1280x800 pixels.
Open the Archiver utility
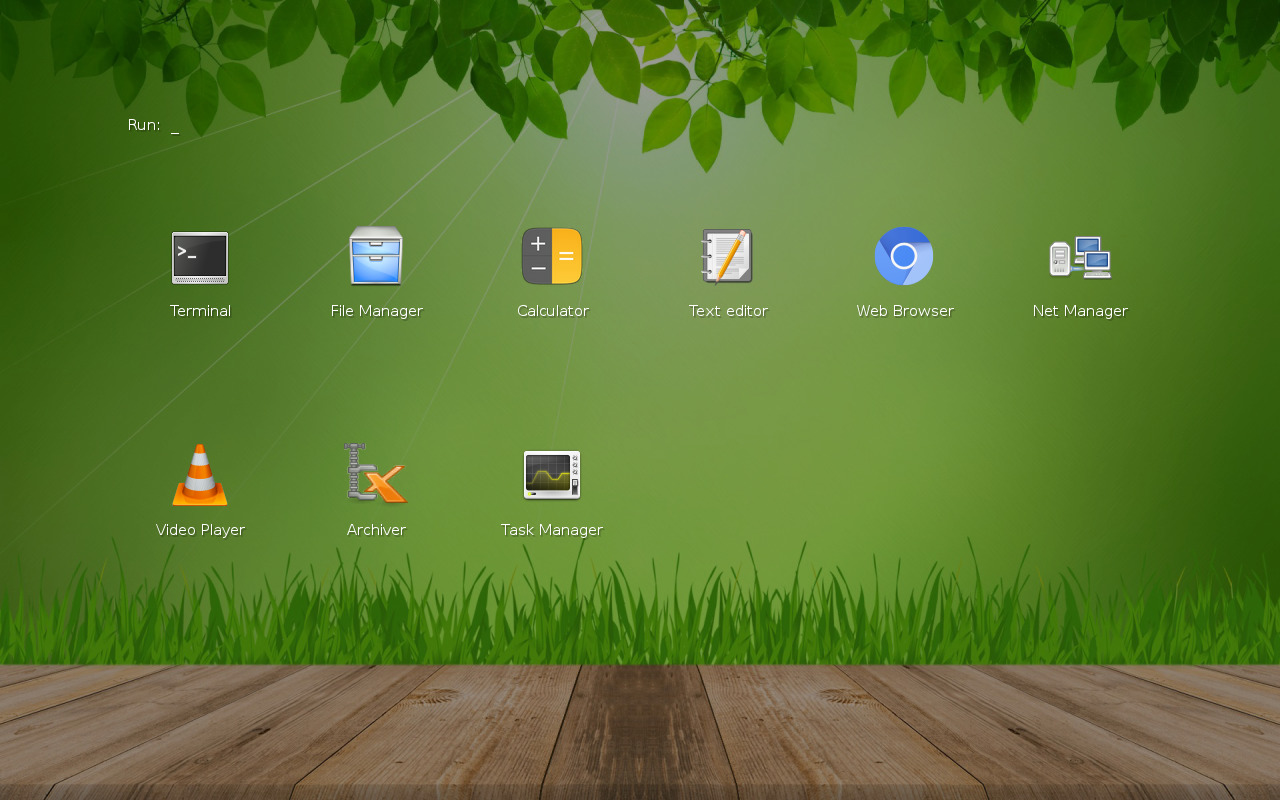tap(376, 475)
